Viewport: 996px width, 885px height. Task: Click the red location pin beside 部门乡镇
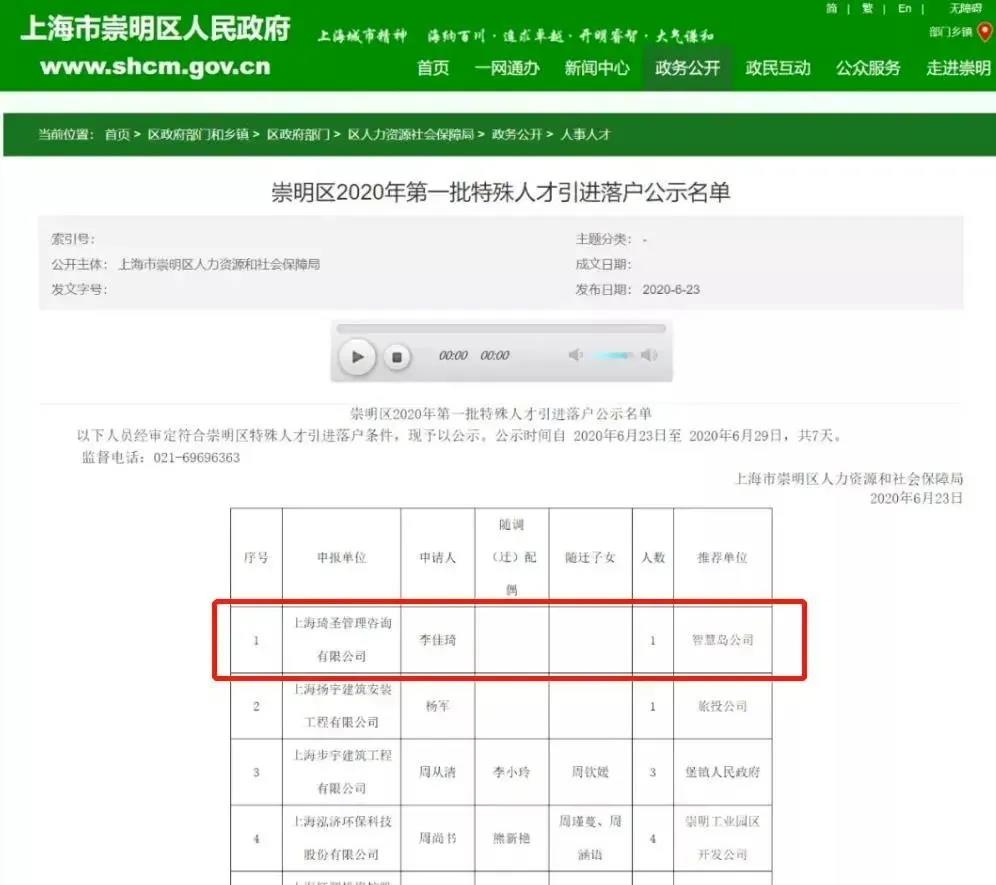tap(986, 31)
